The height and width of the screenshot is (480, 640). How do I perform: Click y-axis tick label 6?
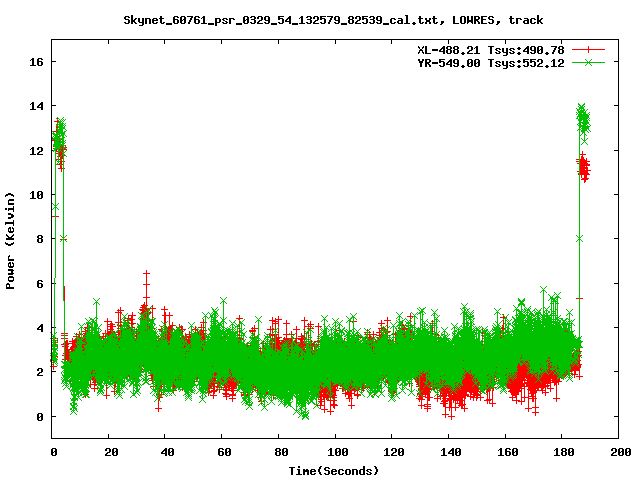point(40,284)
